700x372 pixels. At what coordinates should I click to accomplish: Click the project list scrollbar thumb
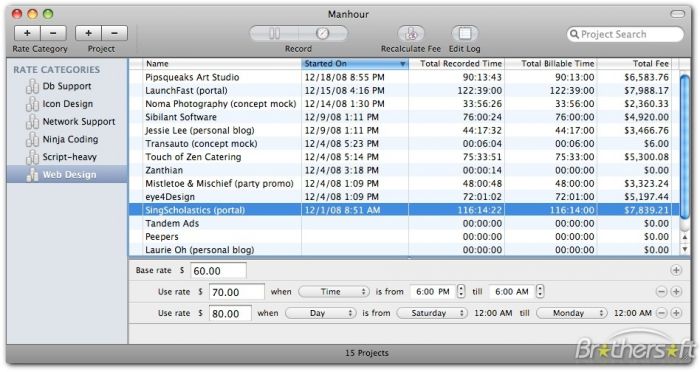(685, 147)
